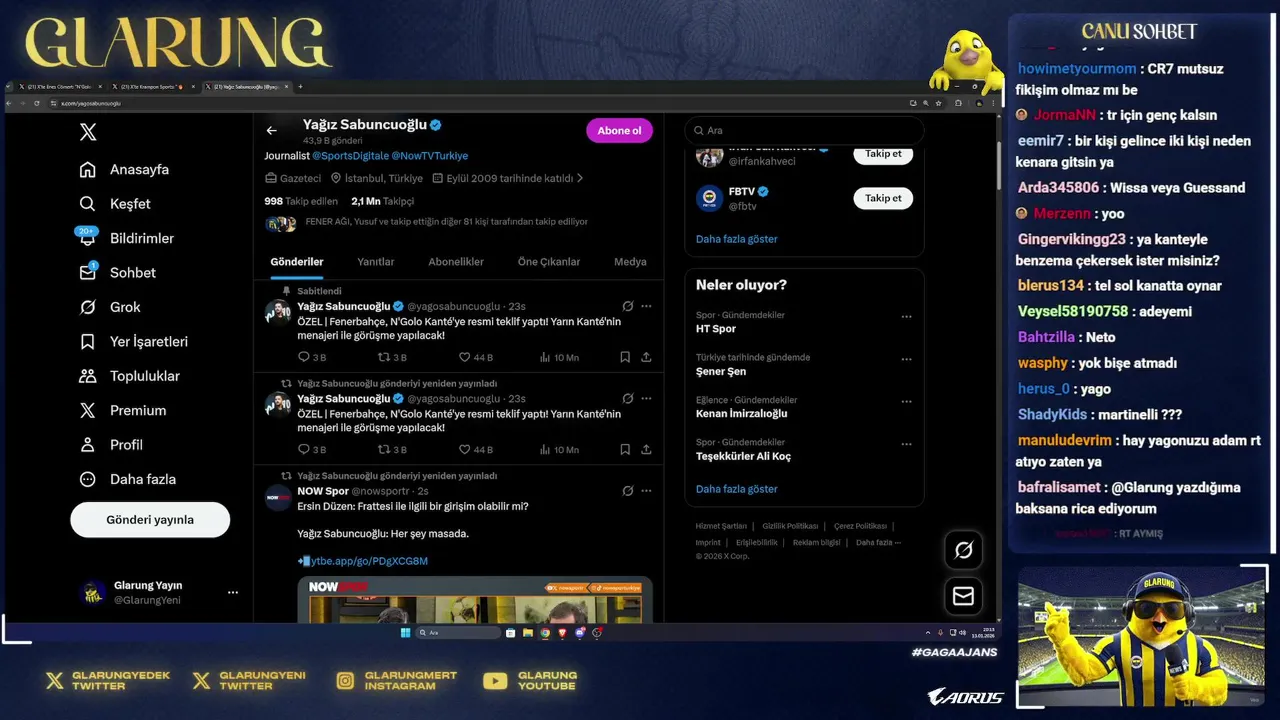Share the pinned Kanté post
This screenshot has height=720, width=1280.
646,357
